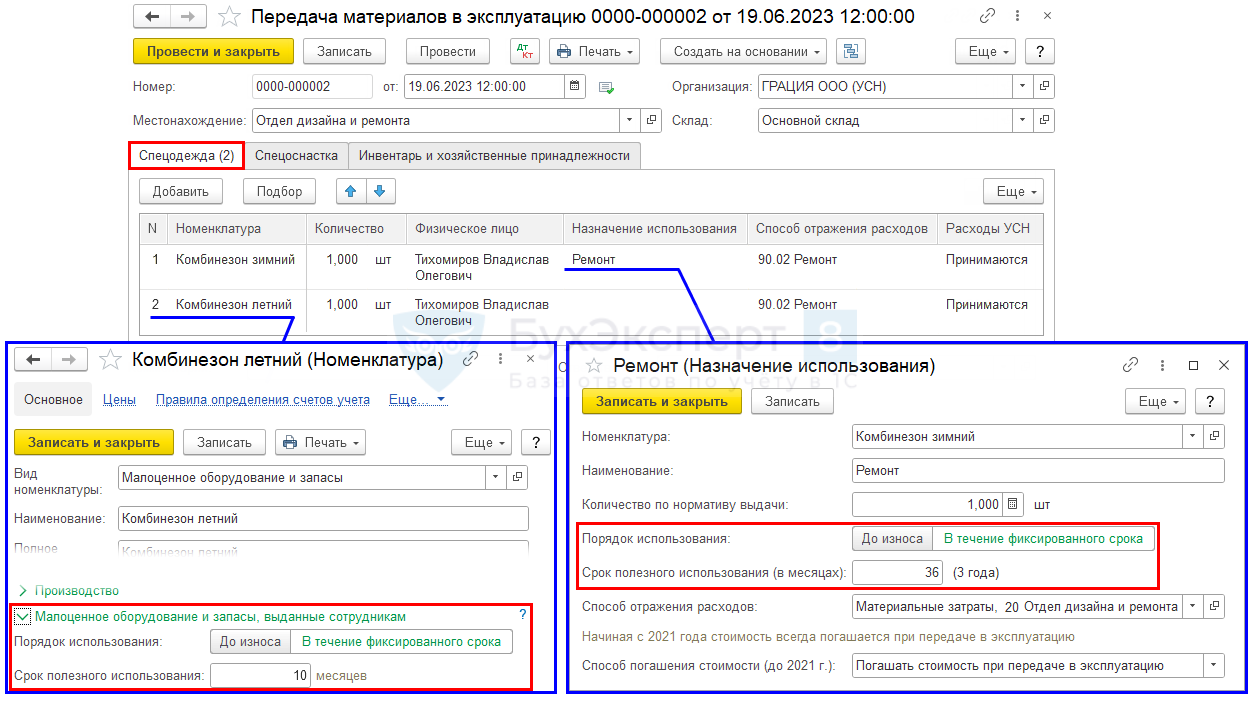Click the Срок полезного использования field with 36

[x=896, y=573]
